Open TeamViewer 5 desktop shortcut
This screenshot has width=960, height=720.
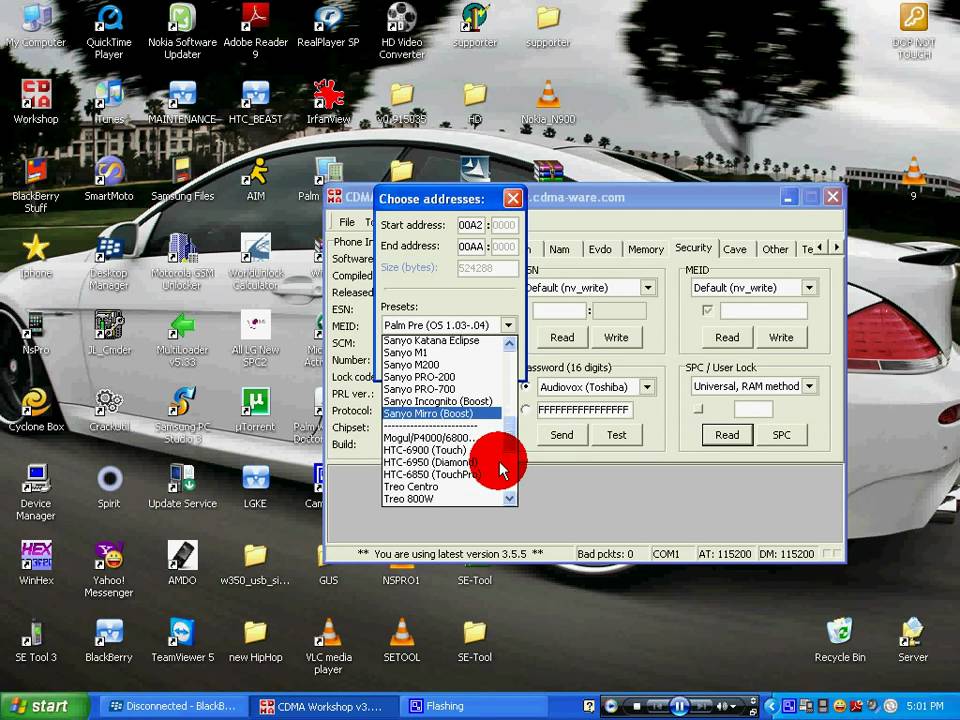[x=182, y=640]
